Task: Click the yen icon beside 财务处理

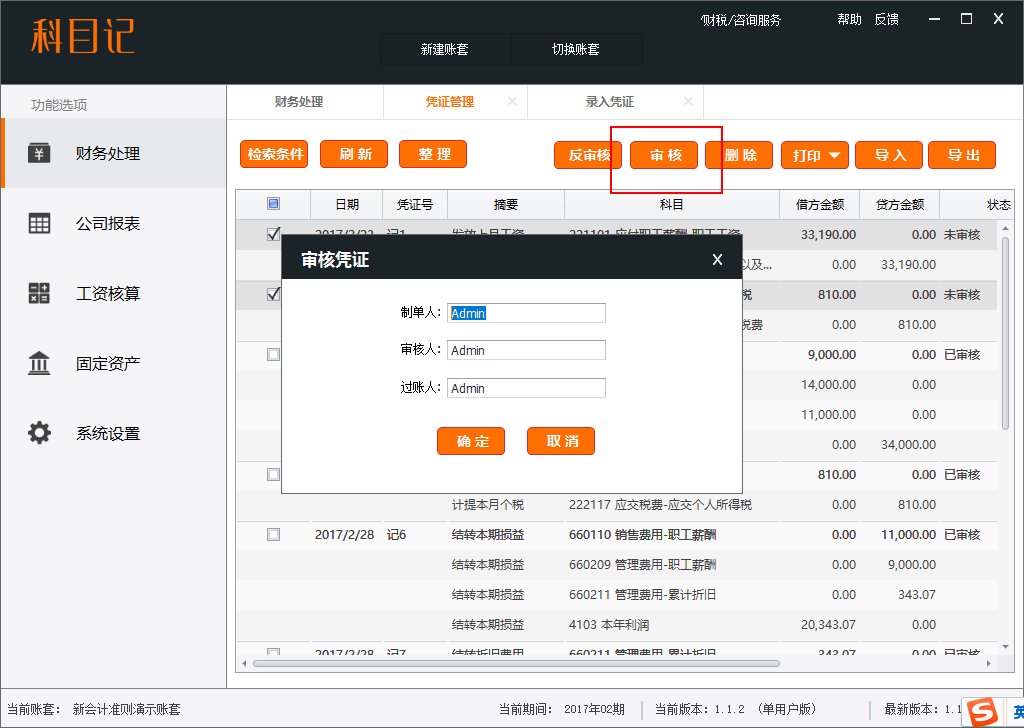Action: pos(39,154)
